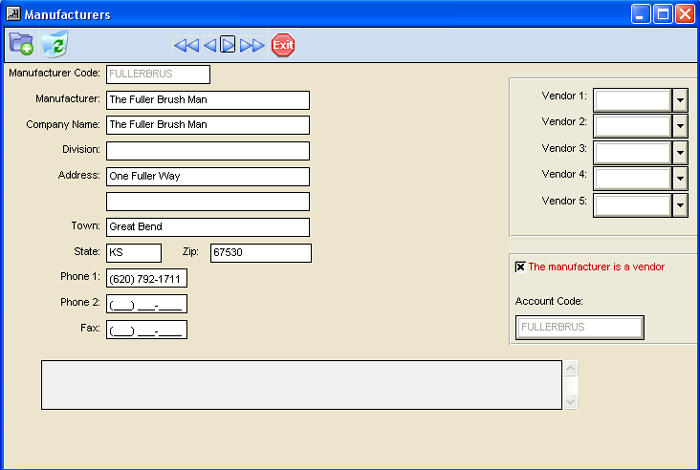700x470 pixels.
Task: Click the notes scrollbar down arrow
Action: point(571,401)
